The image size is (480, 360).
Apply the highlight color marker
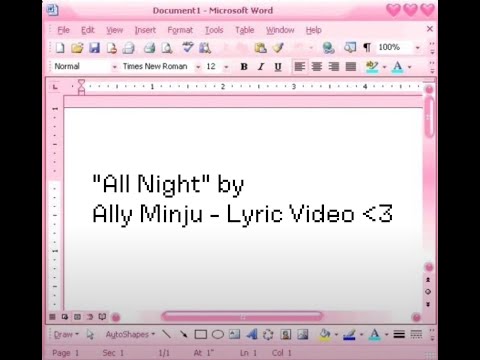point(372,67)
